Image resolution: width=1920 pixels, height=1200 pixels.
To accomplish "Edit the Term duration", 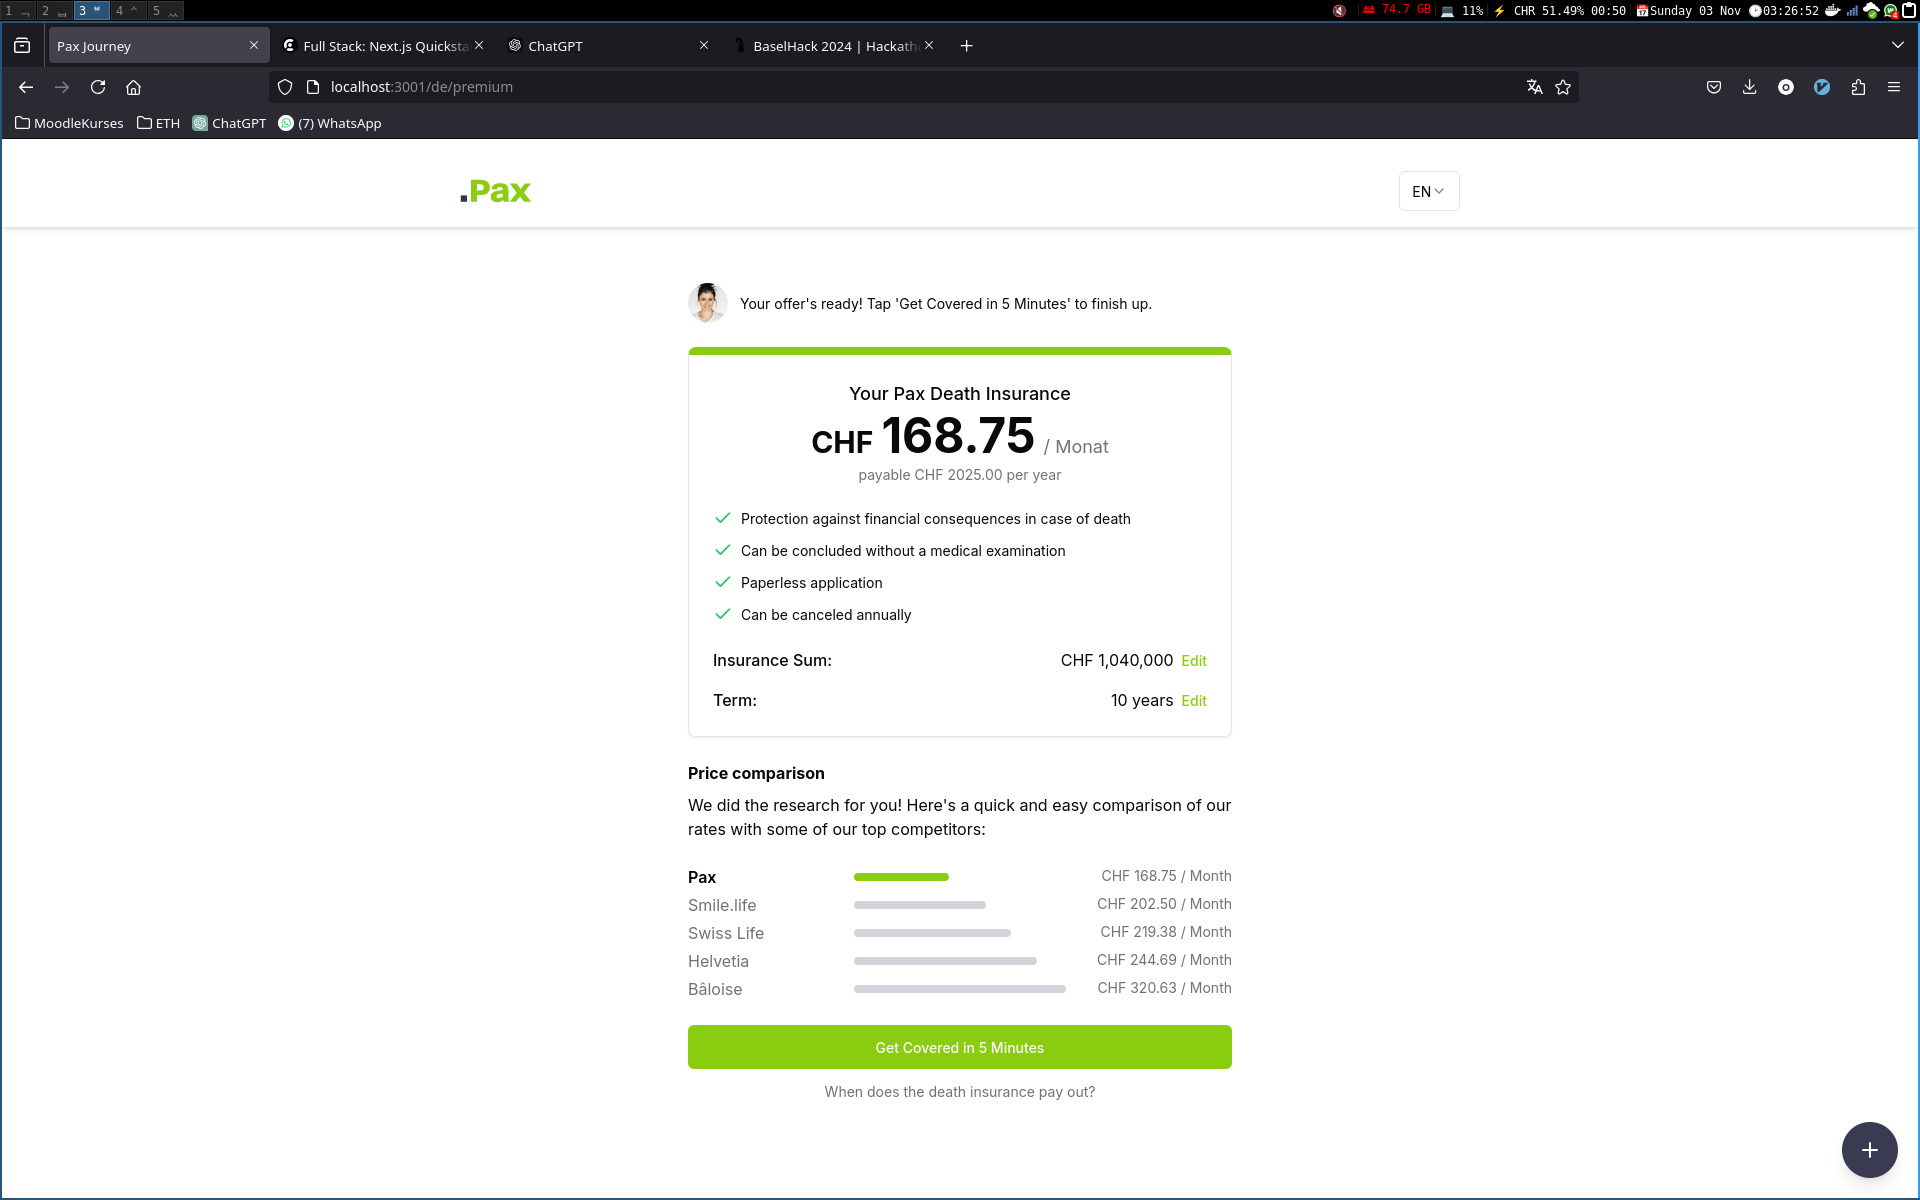I will click(1194, 701).
